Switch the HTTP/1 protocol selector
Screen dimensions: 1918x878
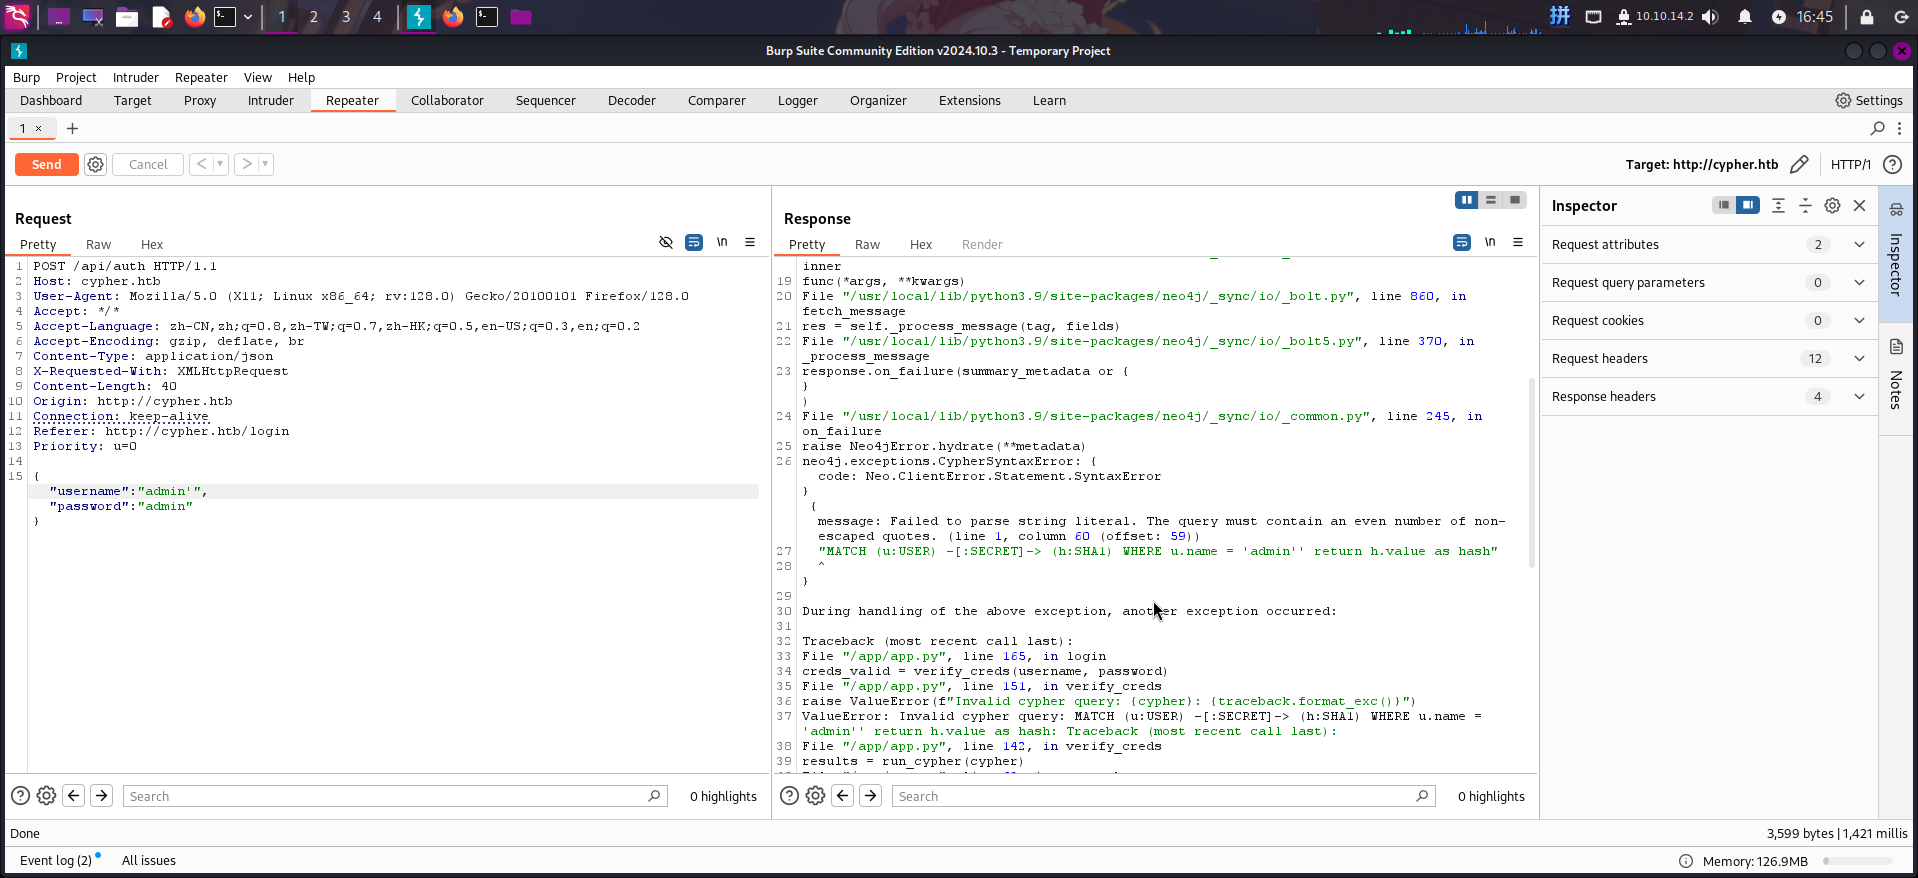[x=1850, y=164]
